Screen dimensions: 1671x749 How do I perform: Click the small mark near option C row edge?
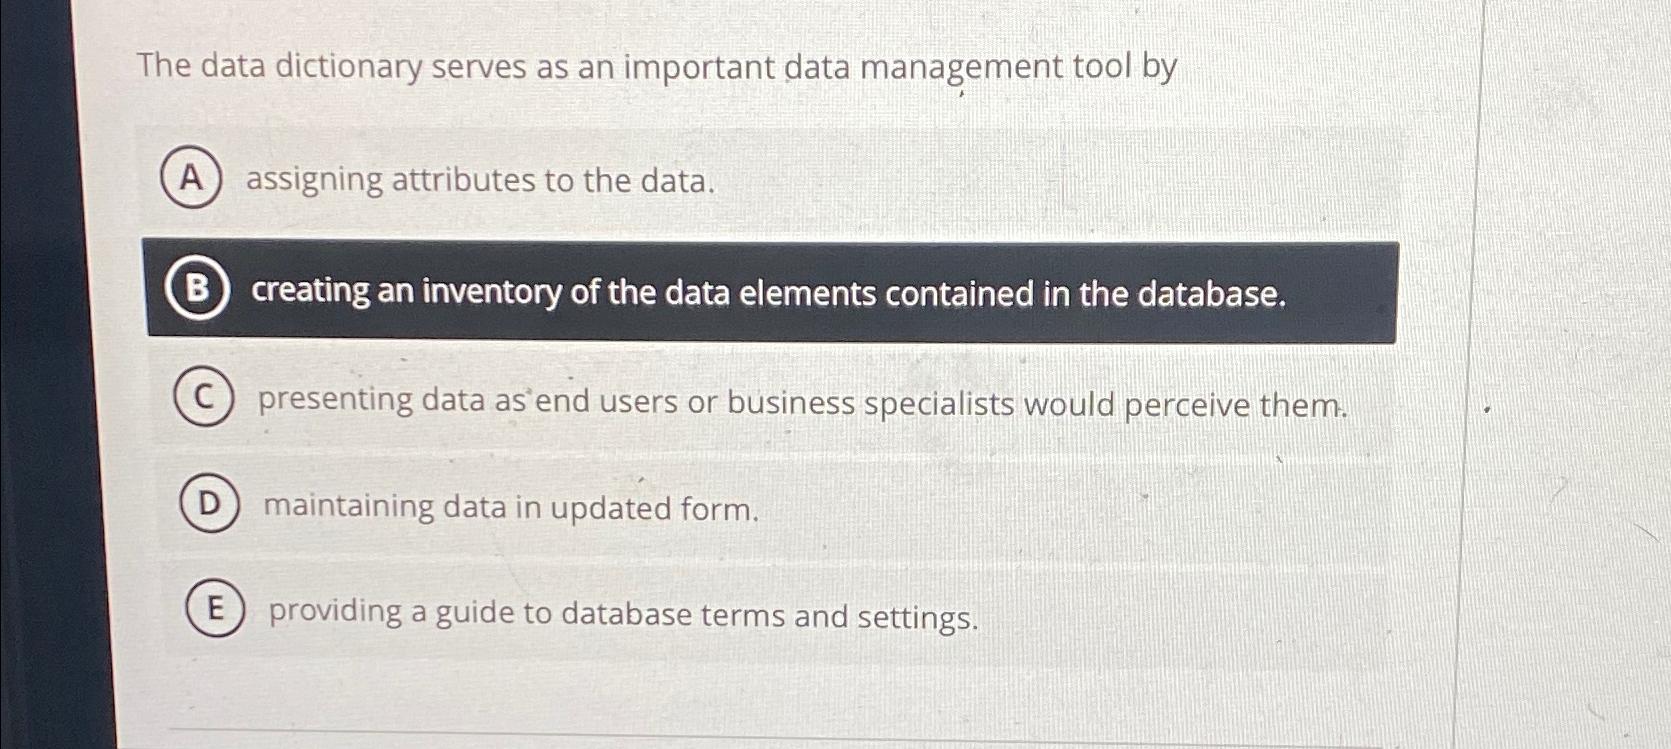[1487, 407]
